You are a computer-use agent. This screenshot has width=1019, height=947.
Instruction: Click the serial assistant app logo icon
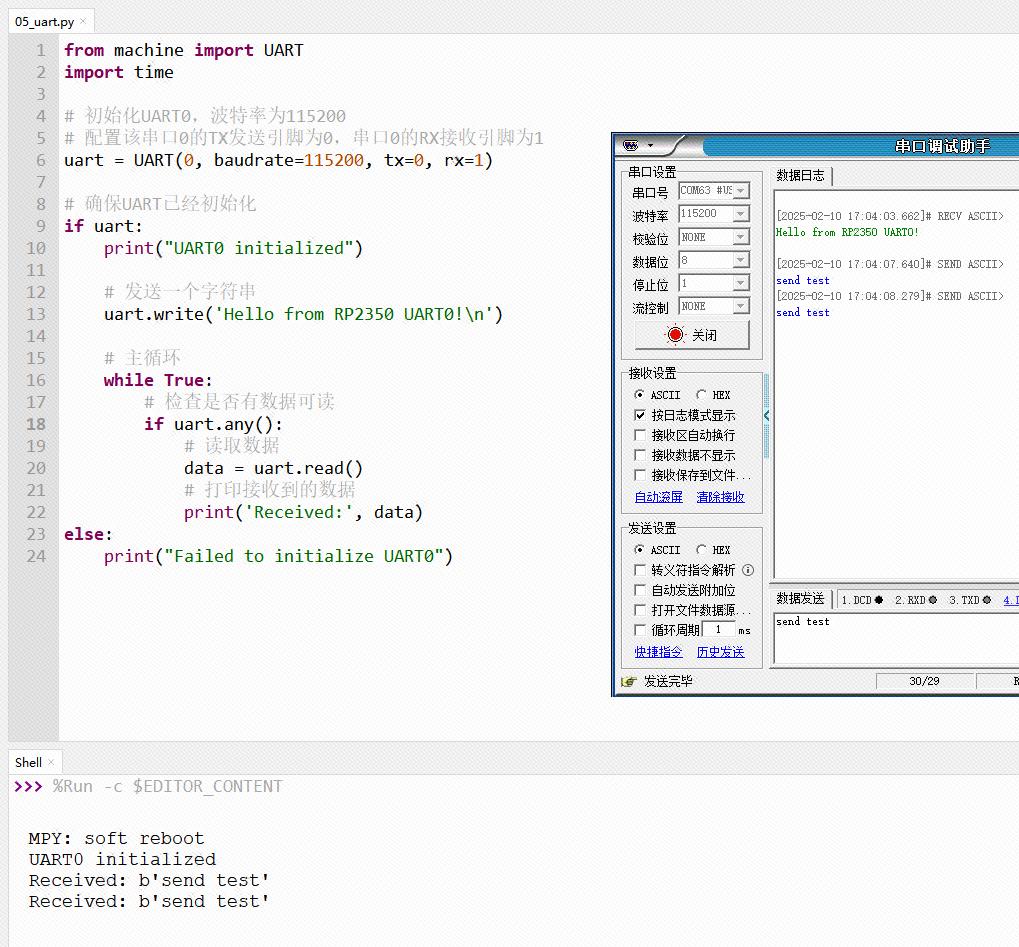(630, 145)
